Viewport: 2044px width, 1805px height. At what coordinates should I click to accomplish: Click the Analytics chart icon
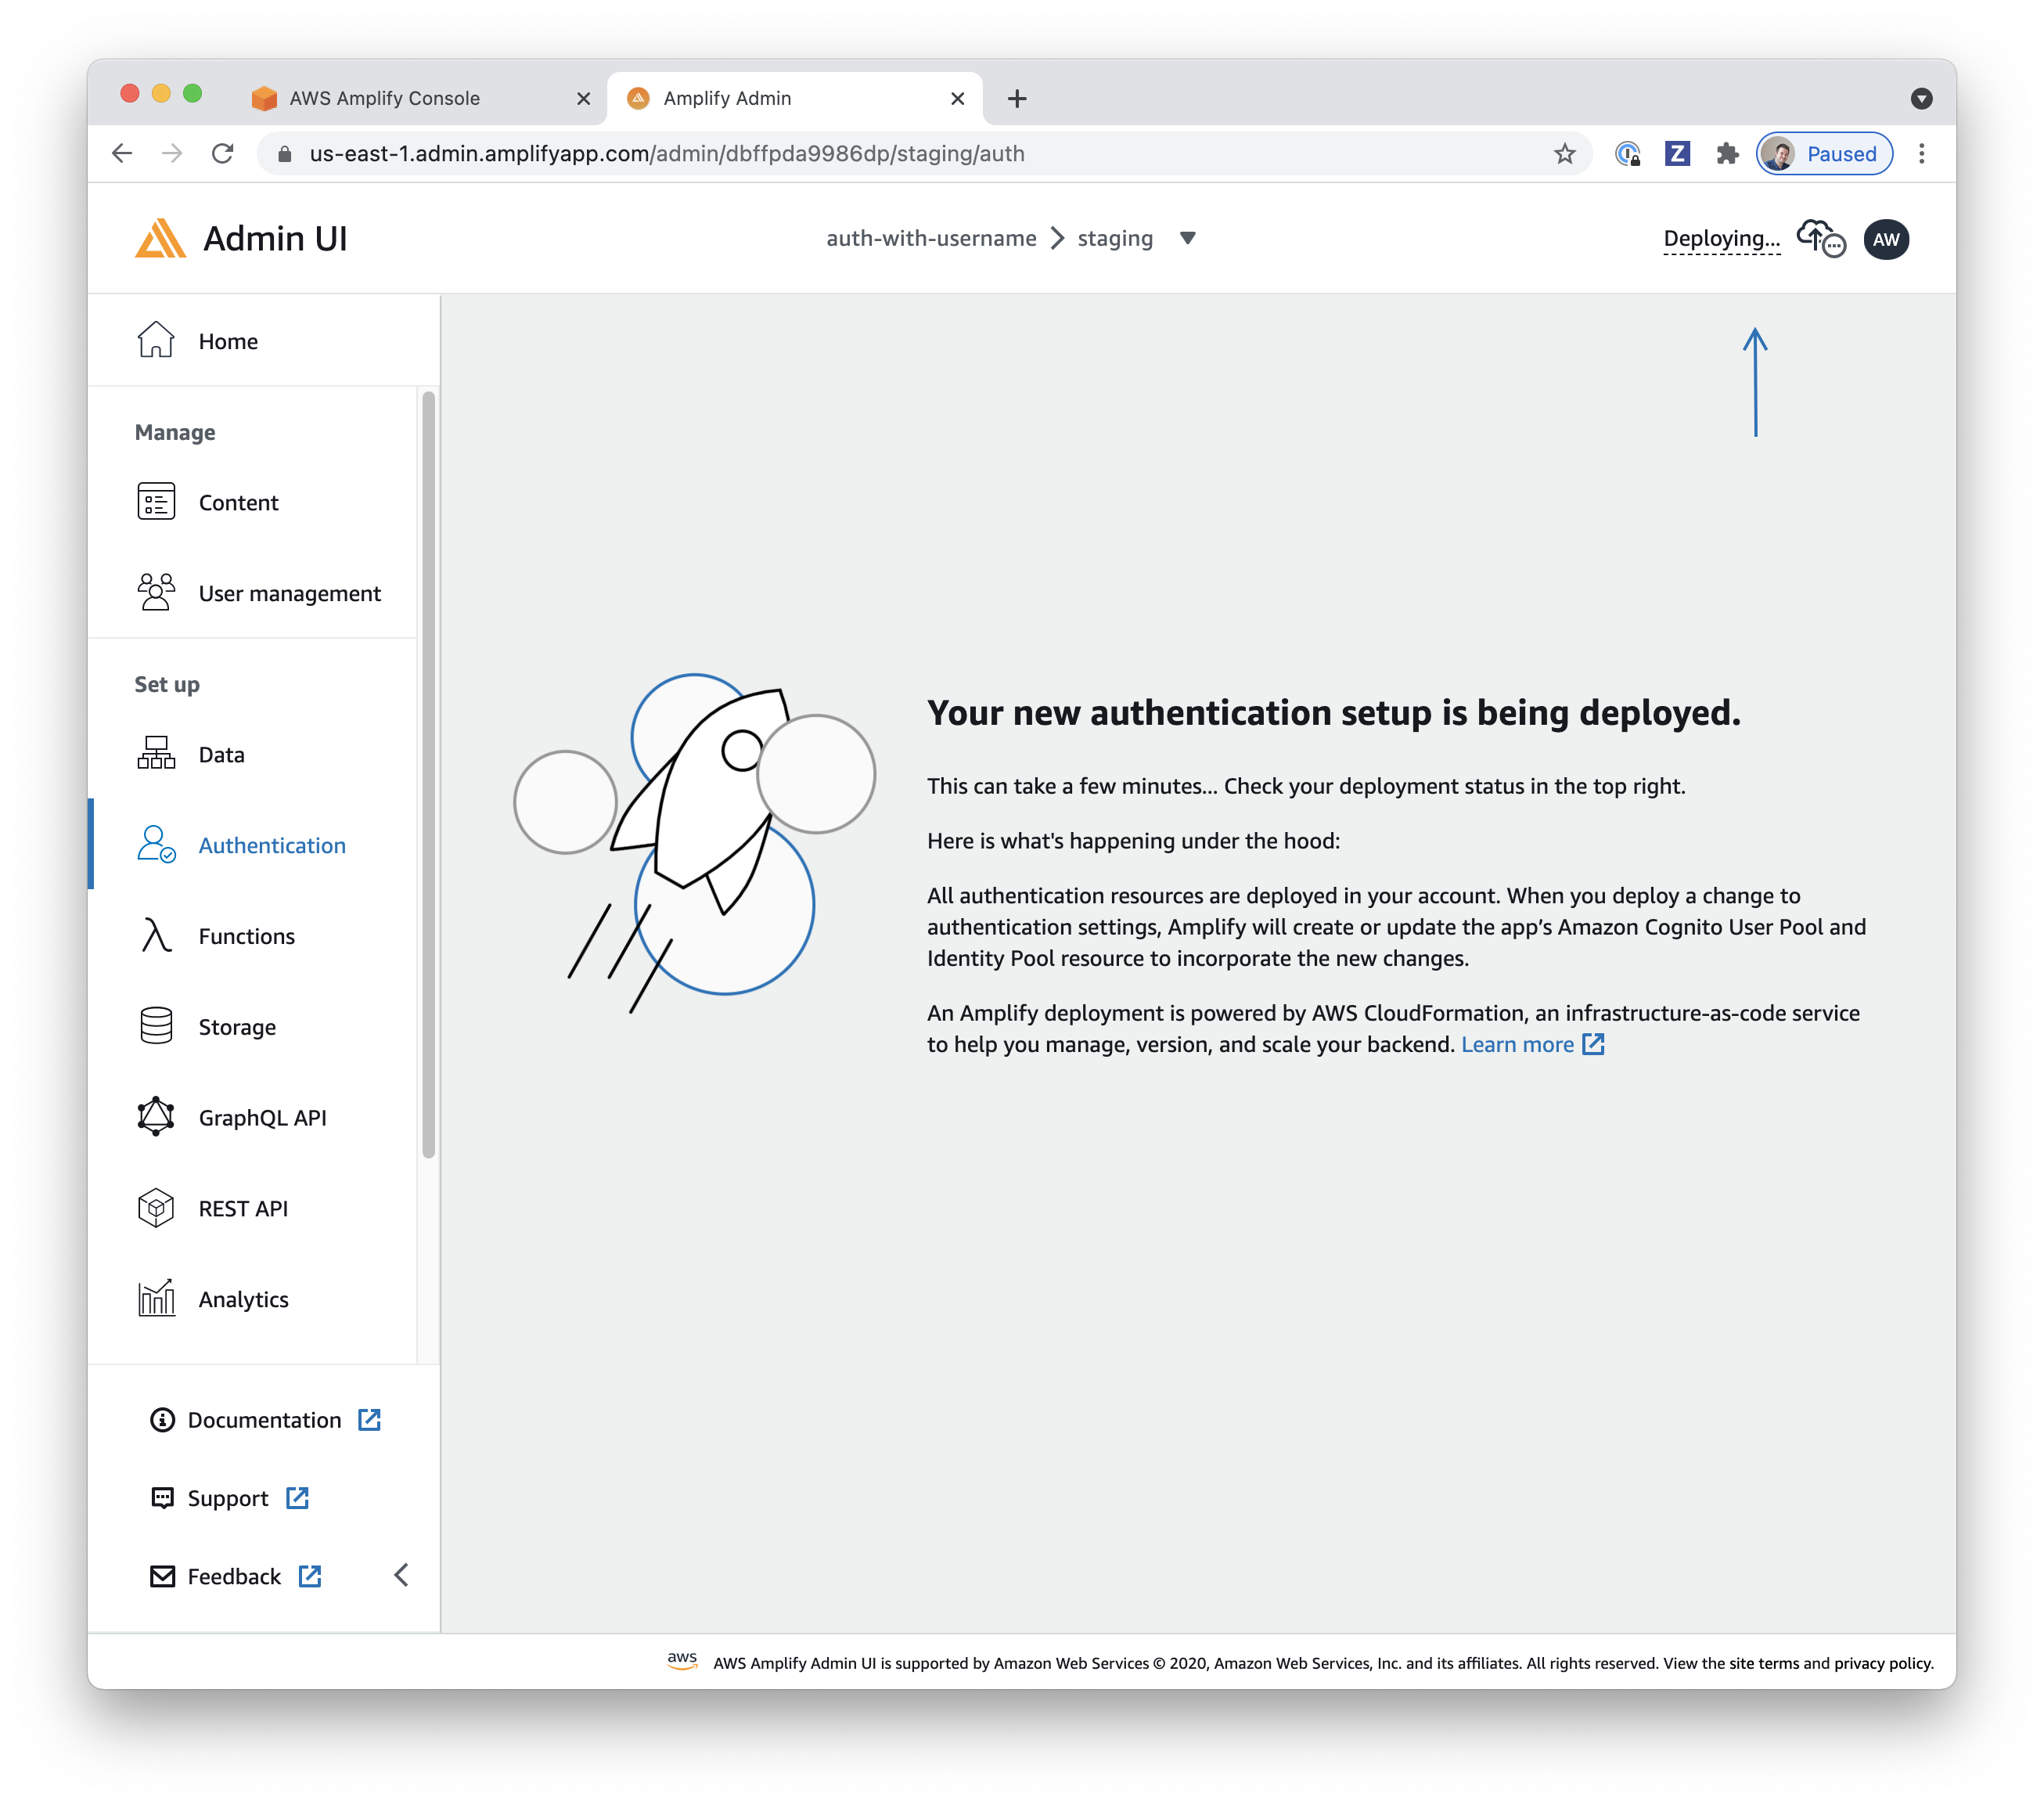click(x=156, y=1298)
